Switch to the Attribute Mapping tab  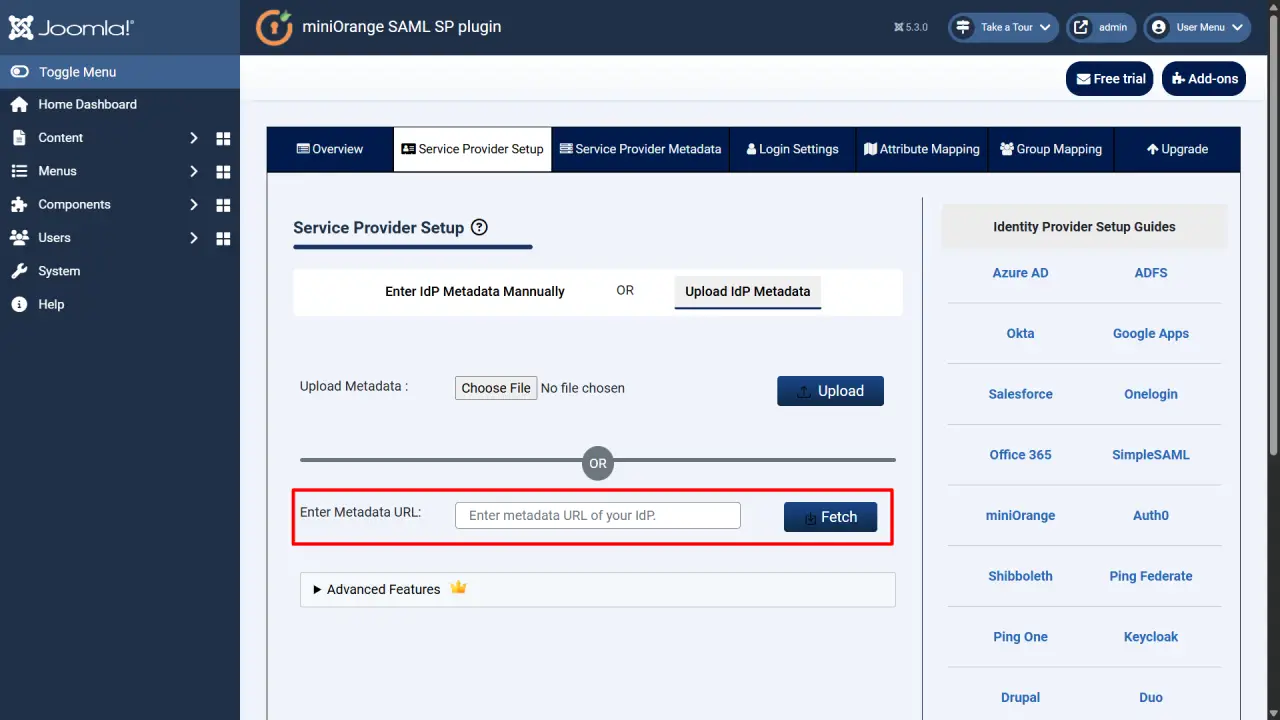[x=921, y=149]
